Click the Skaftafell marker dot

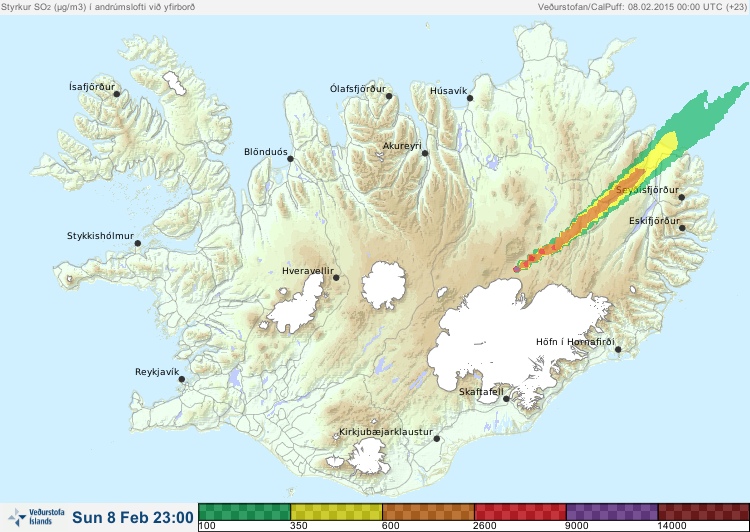[506, 399]
